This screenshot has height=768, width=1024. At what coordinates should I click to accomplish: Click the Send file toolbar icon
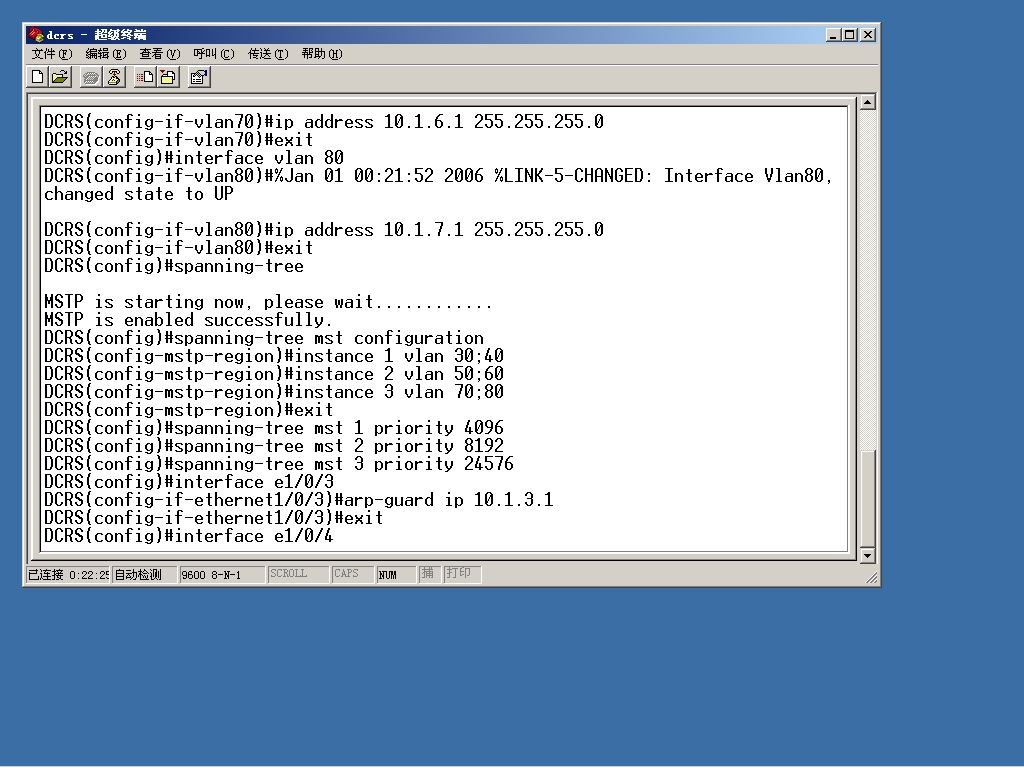(145, 77)
